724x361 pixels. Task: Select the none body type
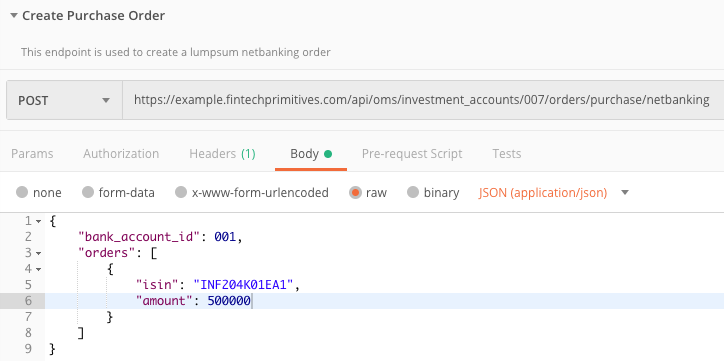(x=22, y=193)
